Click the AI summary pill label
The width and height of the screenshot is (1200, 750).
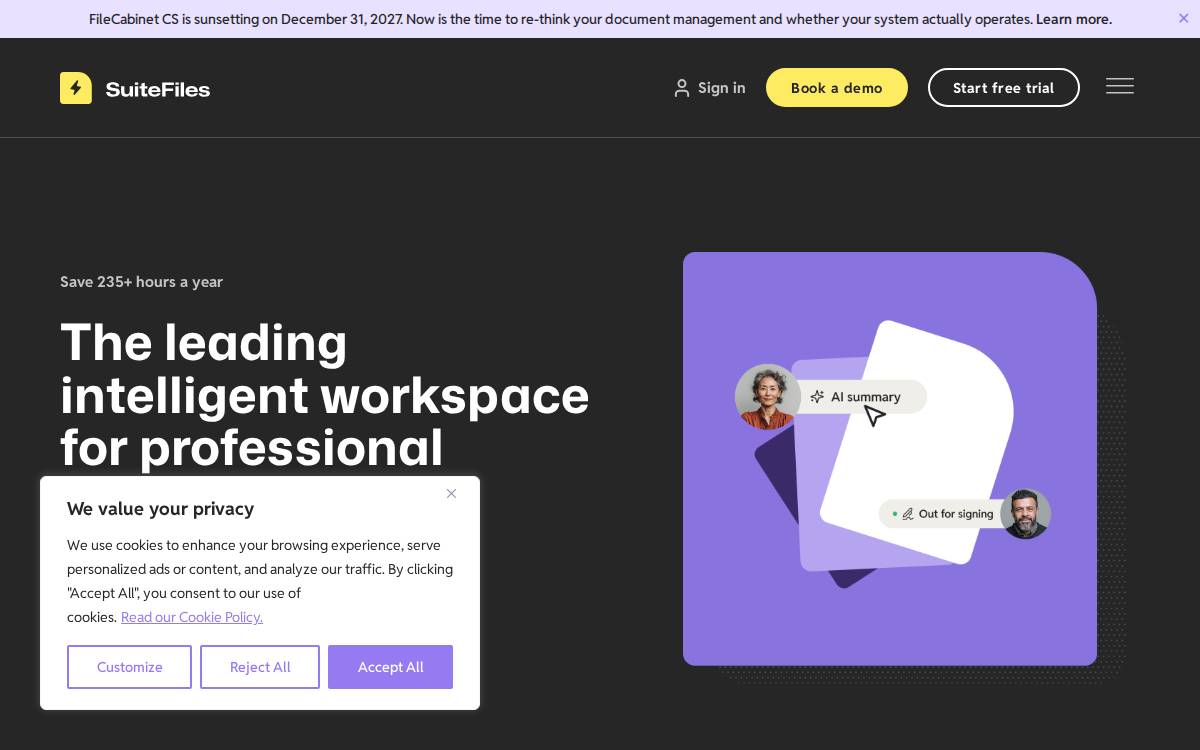pos(866,397)
